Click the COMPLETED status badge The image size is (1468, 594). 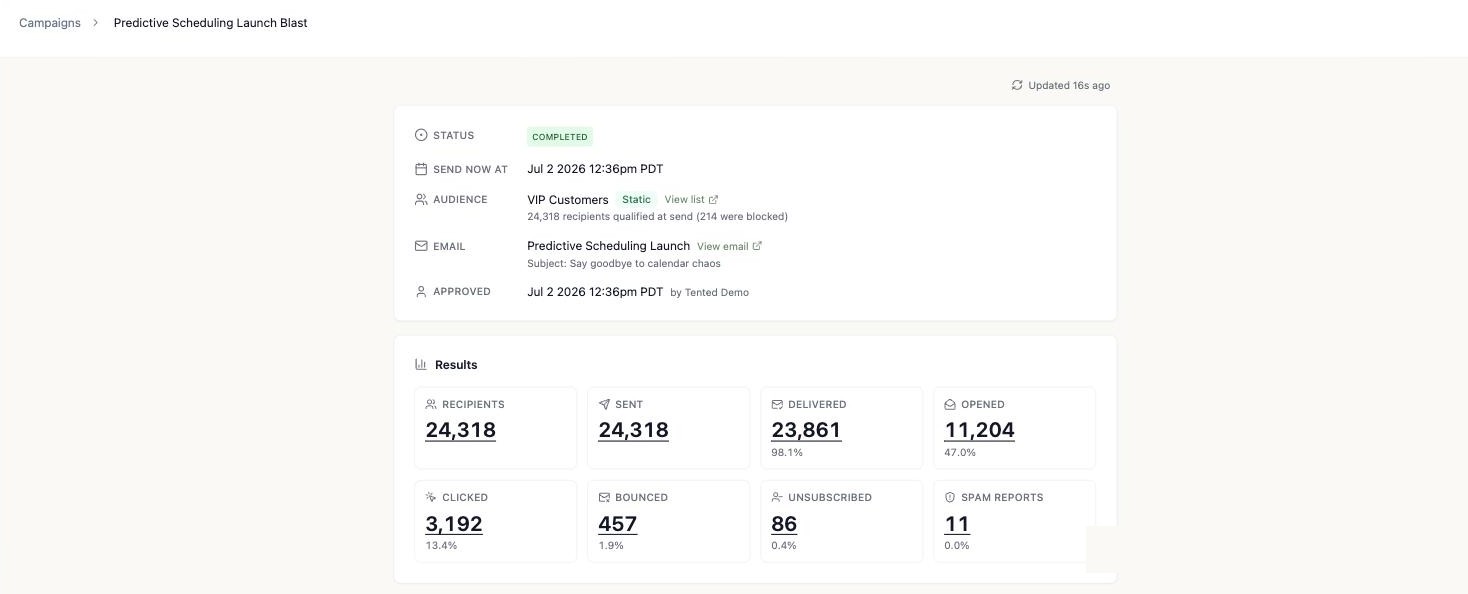tap(560, 136)
